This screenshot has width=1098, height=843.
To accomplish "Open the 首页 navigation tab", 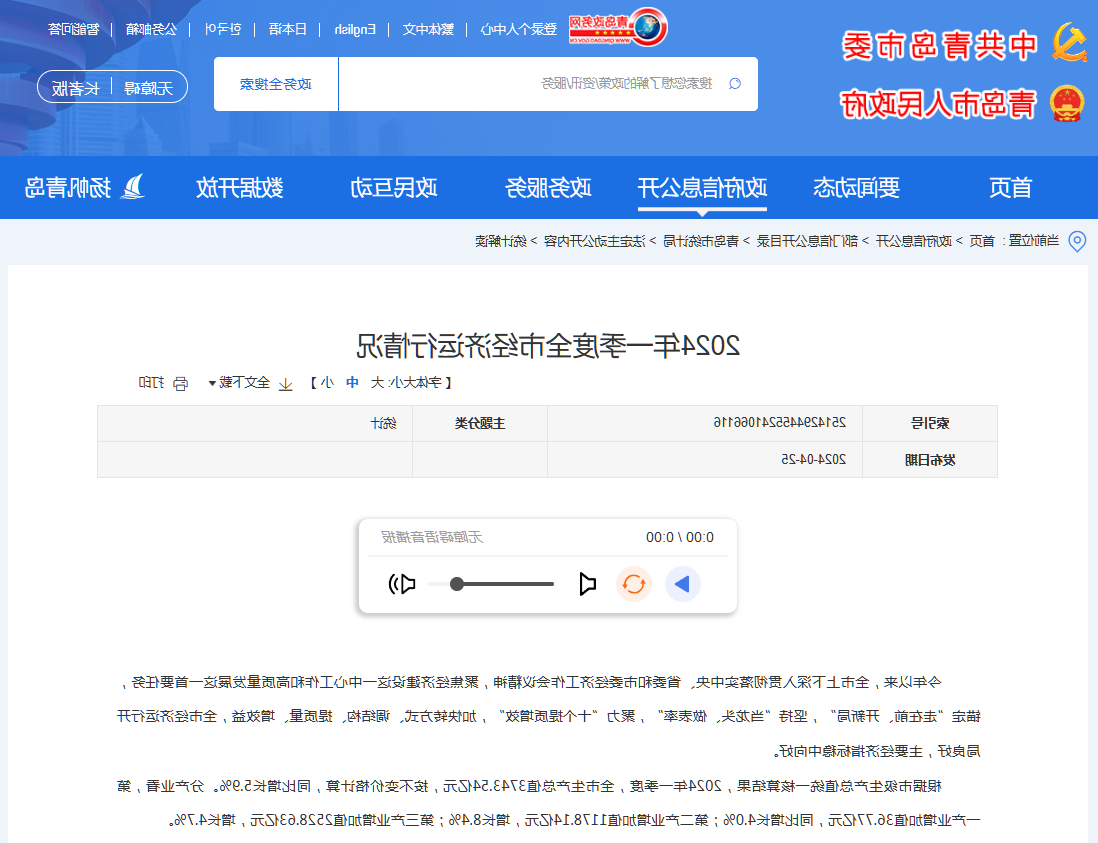I will (1010, 188).
